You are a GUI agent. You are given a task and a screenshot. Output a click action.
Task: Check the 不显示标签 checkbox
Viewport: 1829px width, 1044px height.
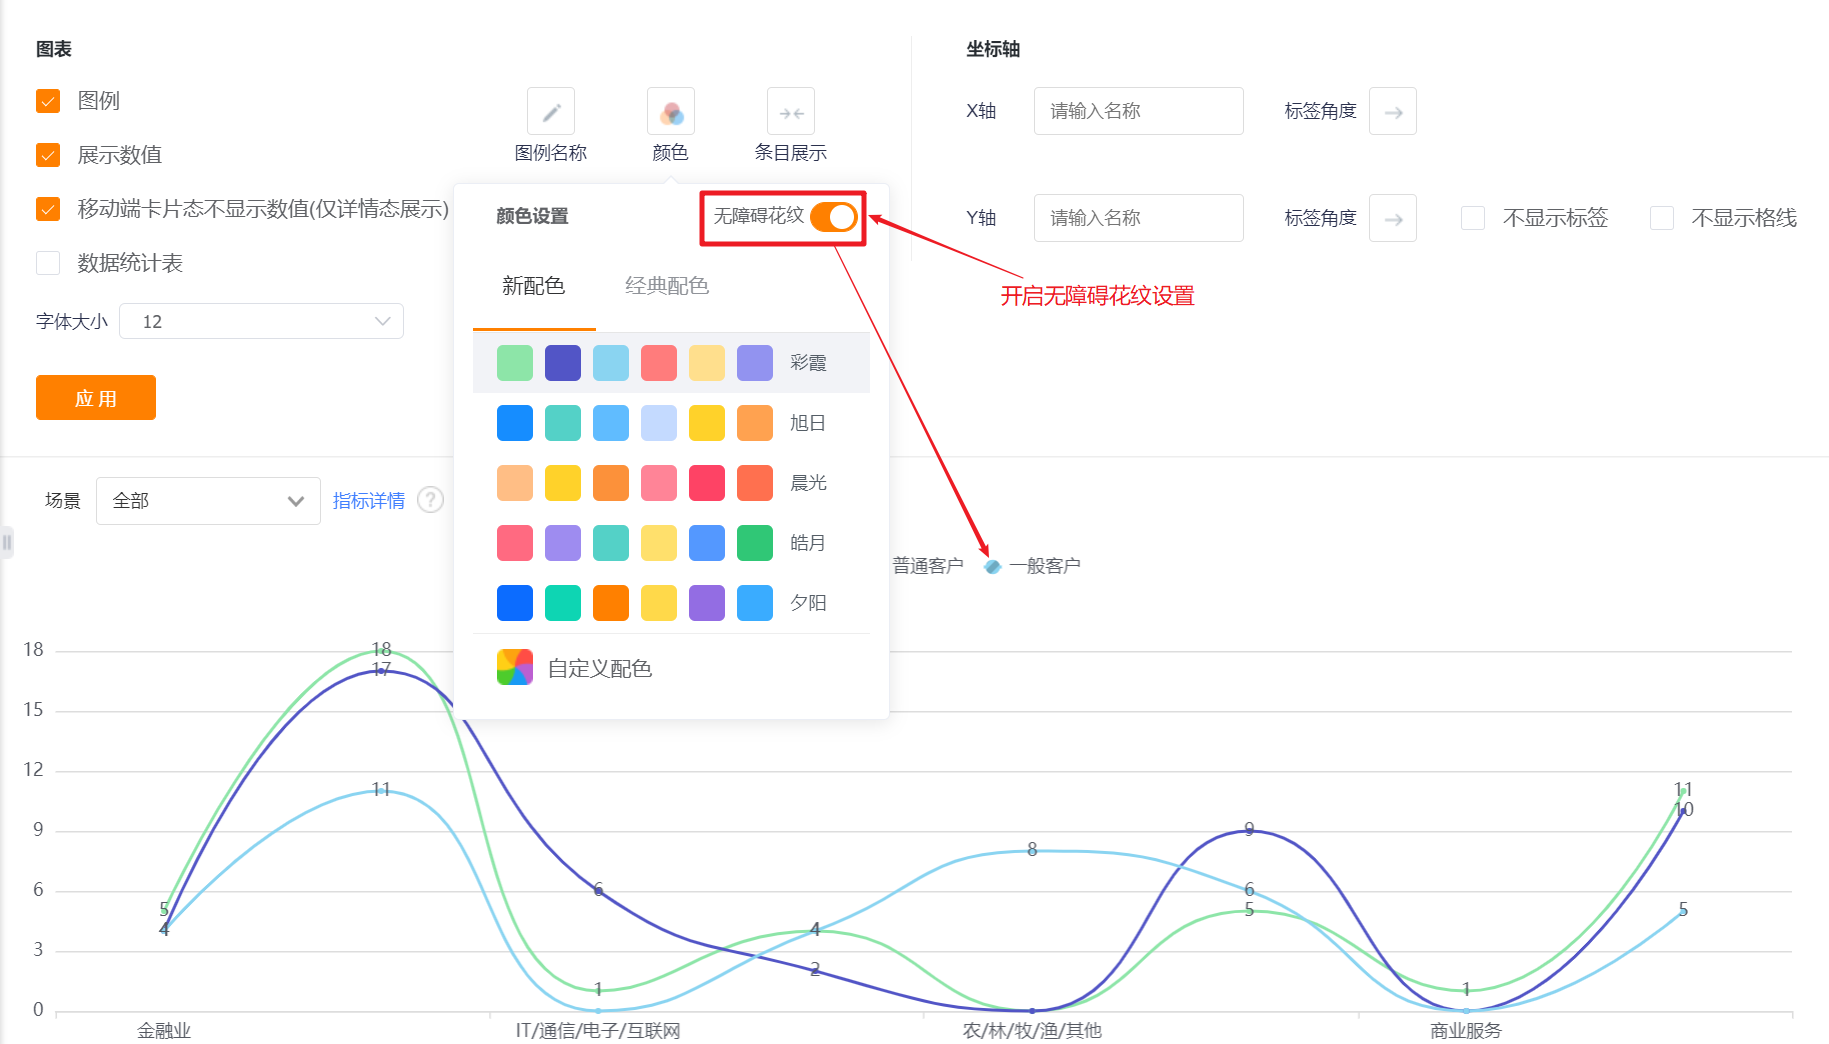point(1473,218)
